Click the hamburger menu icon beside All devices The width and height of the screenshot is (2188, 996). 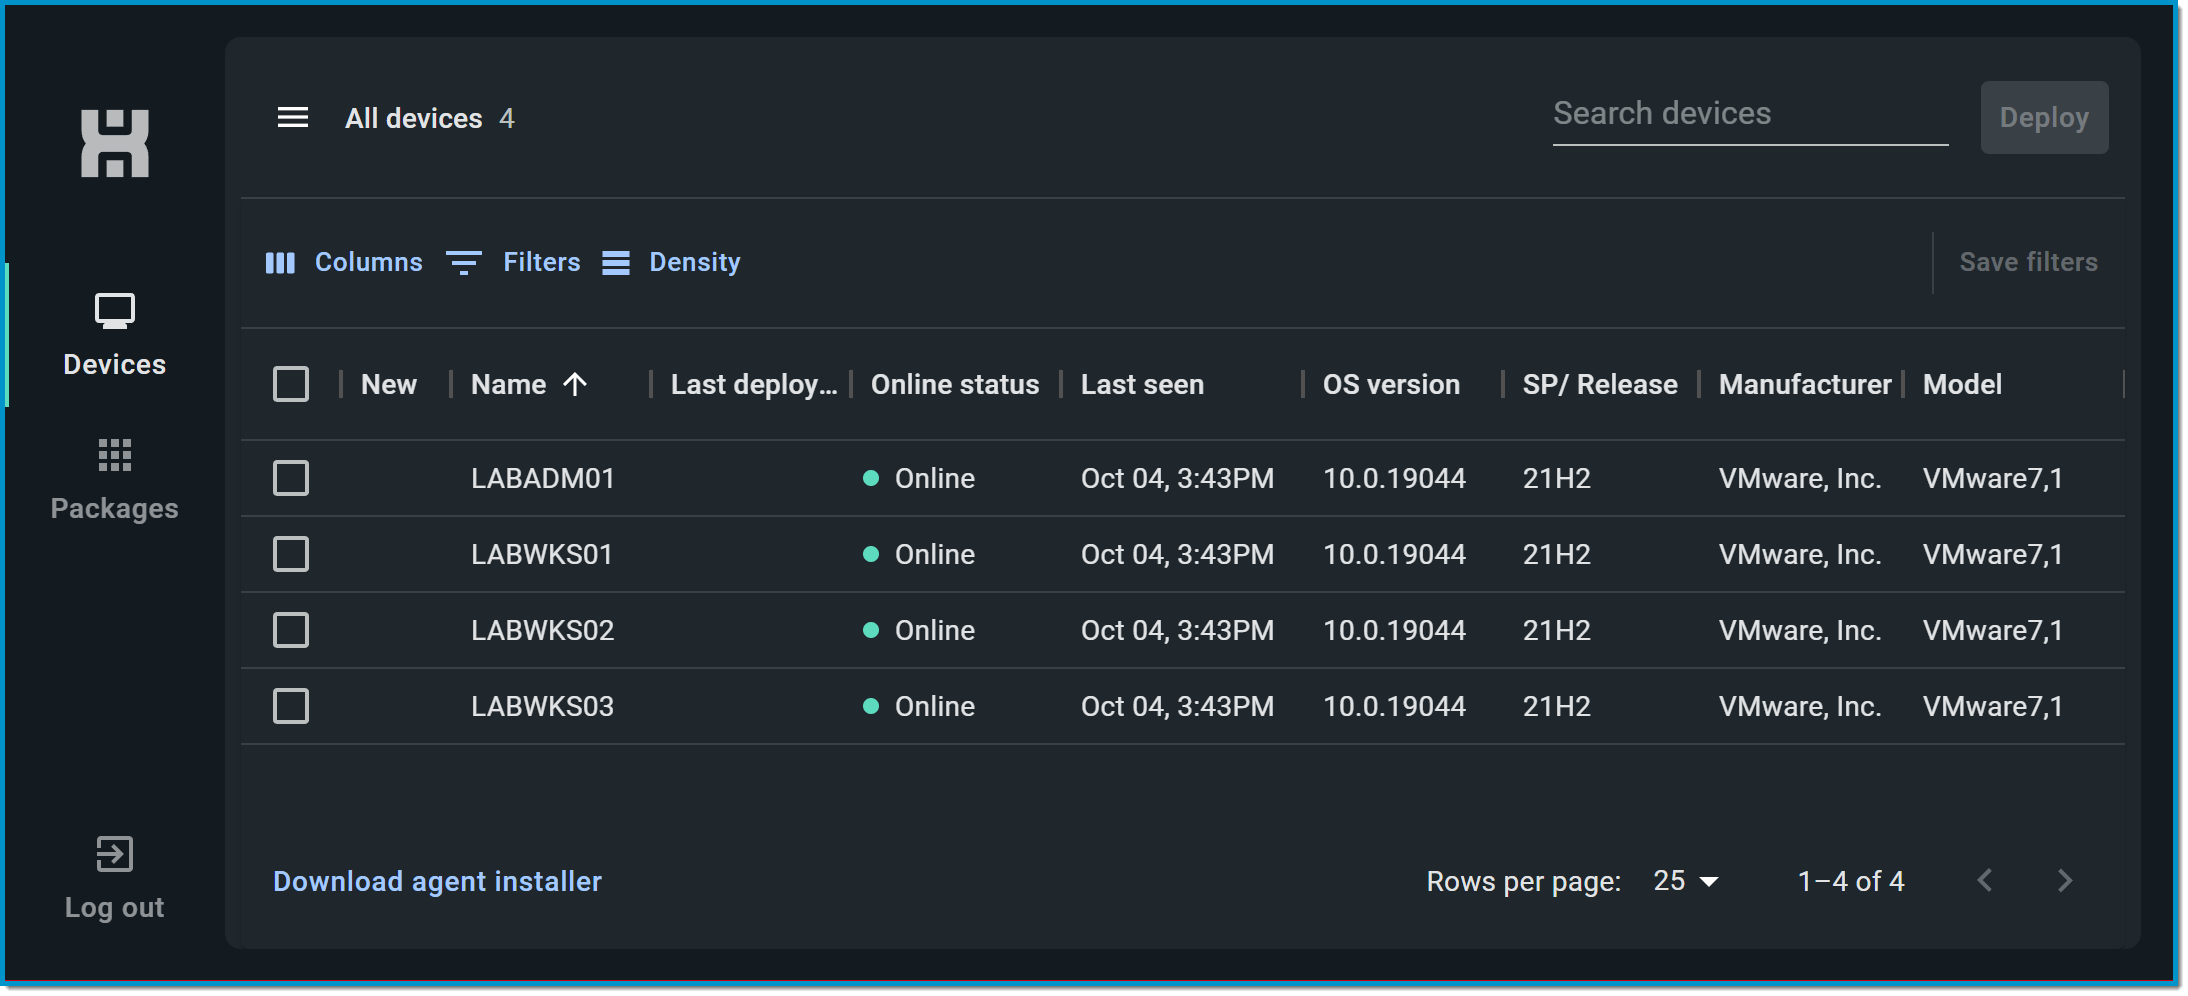(x=292, y=118)
